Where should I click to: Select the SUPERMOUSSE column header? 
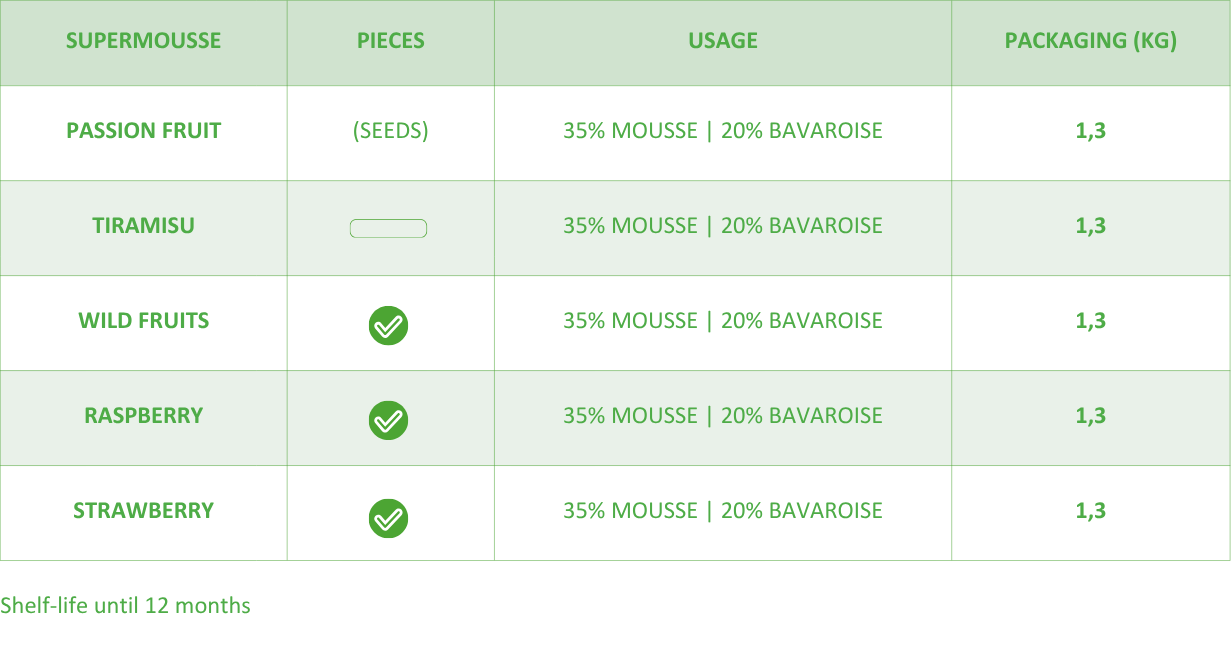point(143,41)
